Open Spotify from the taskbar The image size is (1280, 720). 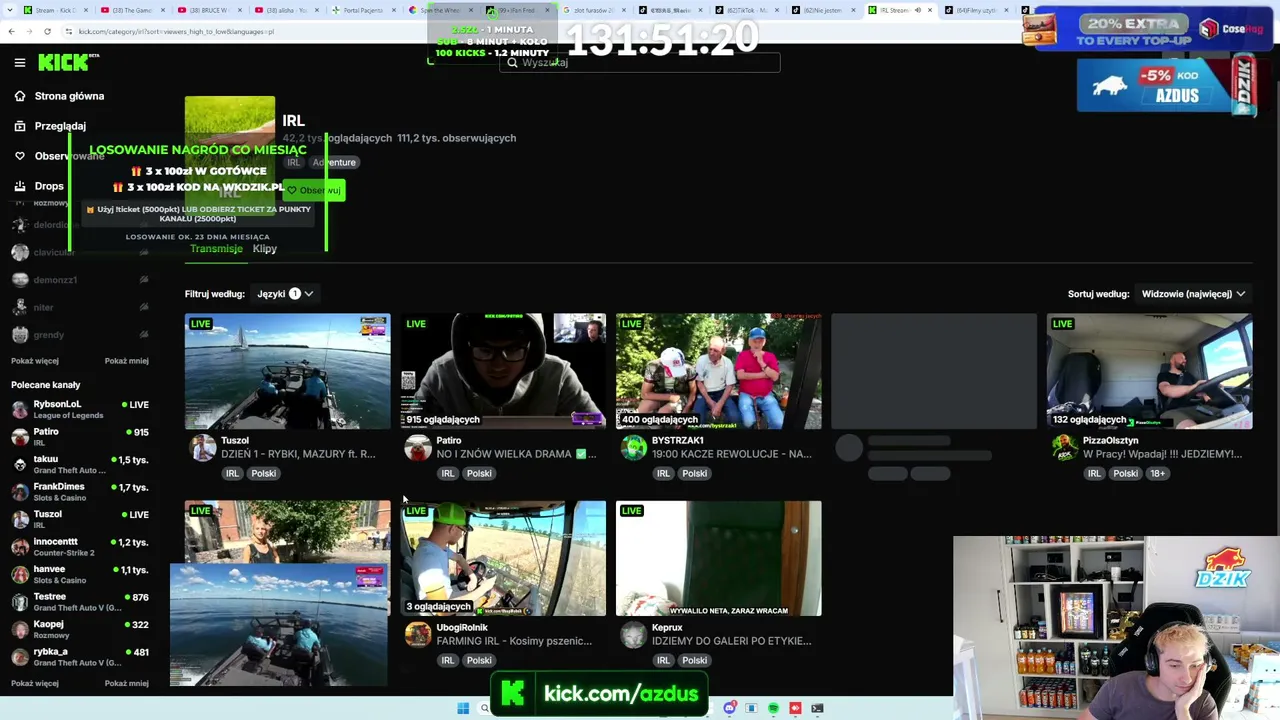point(774,708)
